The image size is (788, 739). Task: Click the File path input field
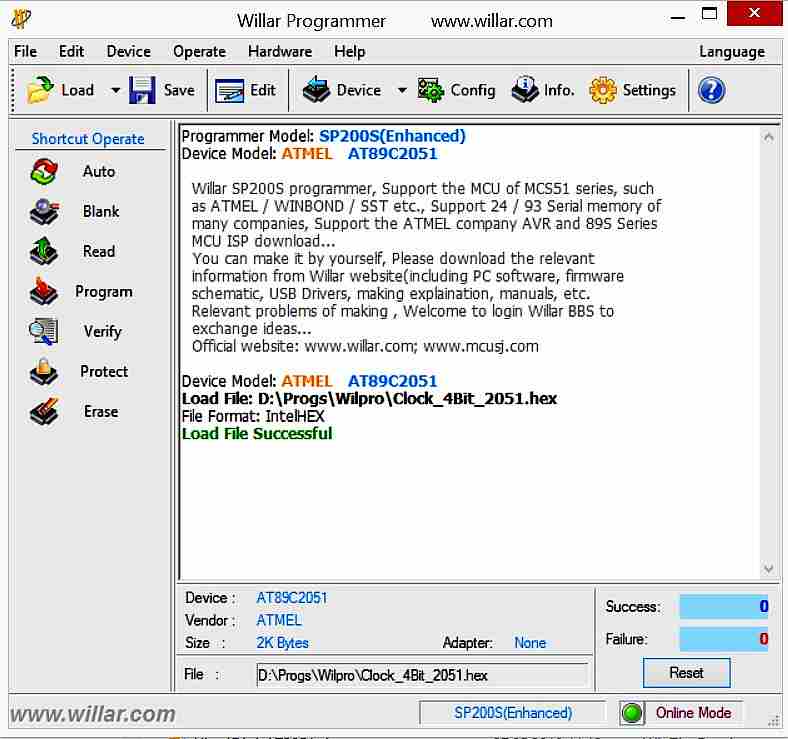tap(422, 675)
